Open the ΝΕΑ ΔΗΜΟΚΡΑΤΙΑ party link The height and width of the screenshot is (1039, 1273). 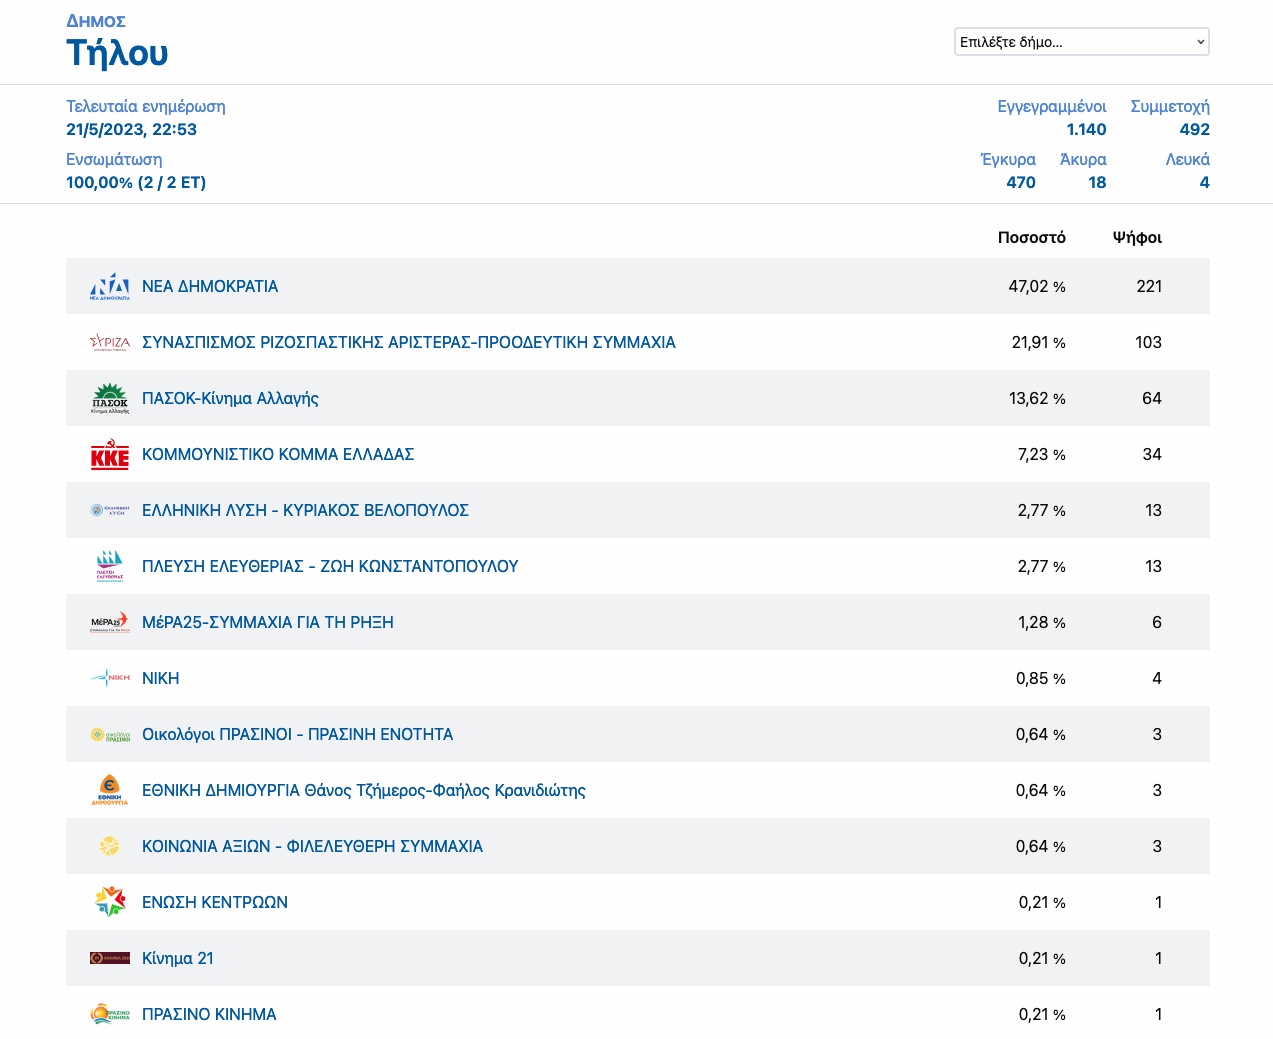[x=210, y=286]
